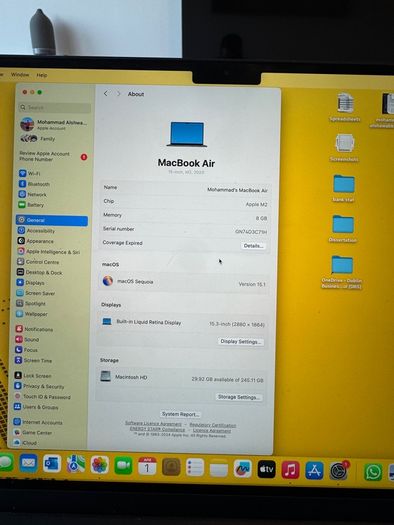Click the Display Settings… button

tap(240, 342)
